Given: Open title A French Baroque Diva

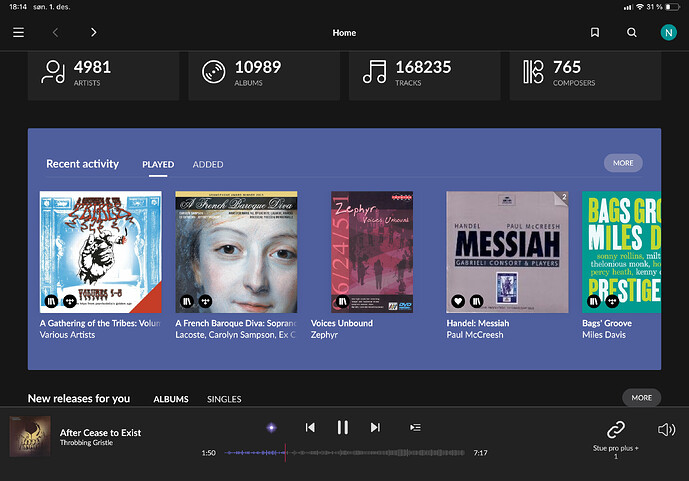Looking at the screenshot, I should [x=236, y=323].
